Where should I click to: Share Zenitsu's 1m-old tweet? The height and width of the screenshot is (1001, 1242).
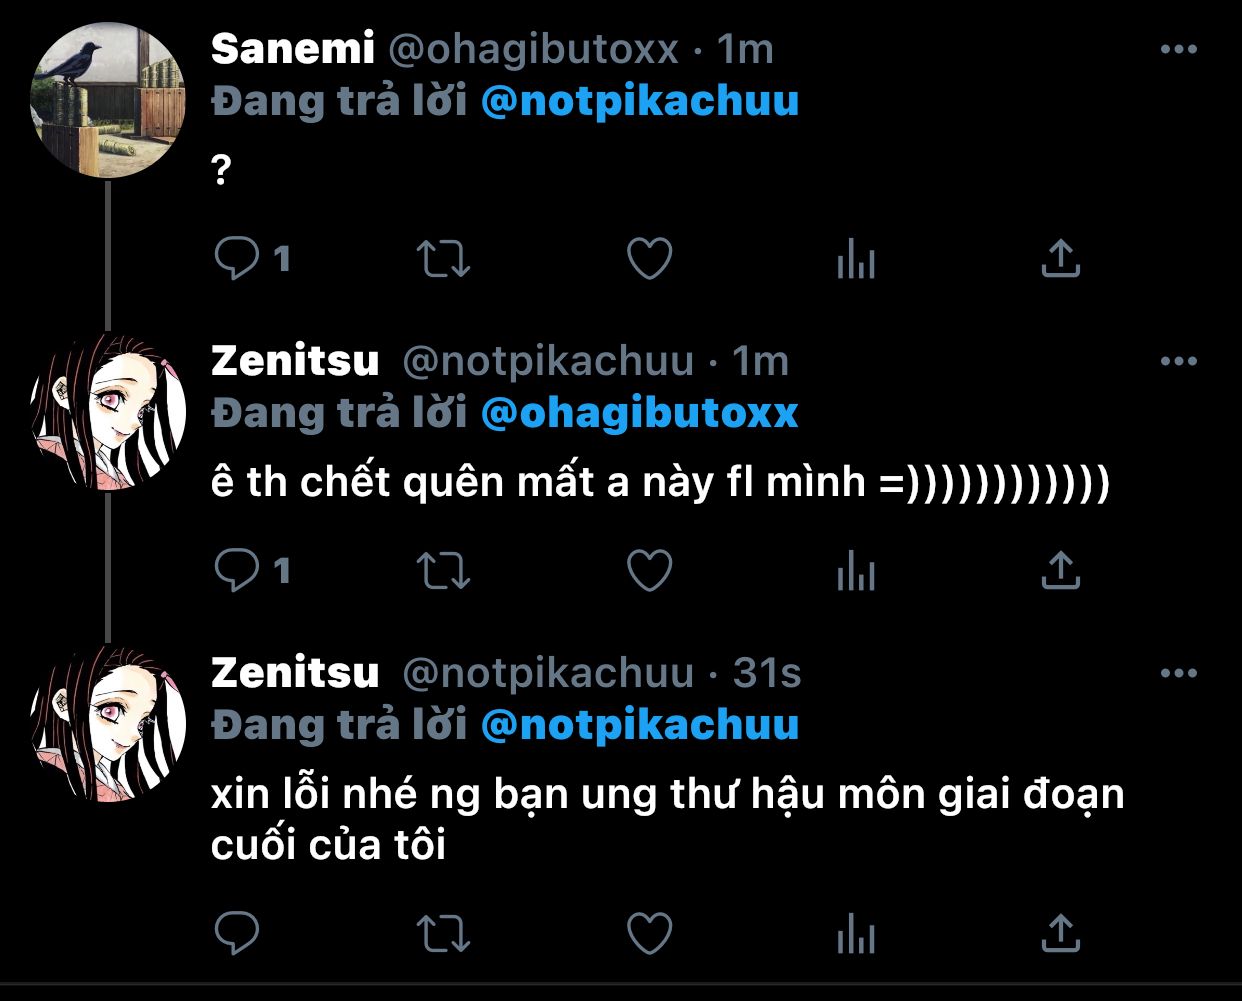[x=1060, y=571]
